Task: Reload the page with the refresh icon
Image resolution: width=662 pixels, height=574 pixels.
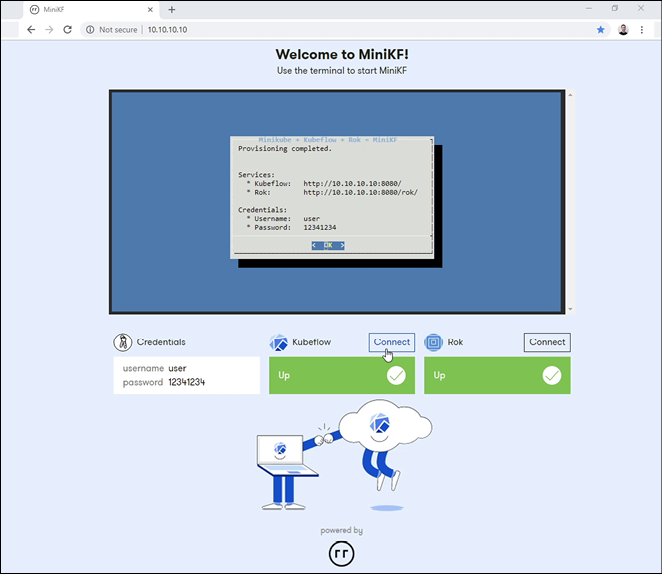Action: coord(68,30)
